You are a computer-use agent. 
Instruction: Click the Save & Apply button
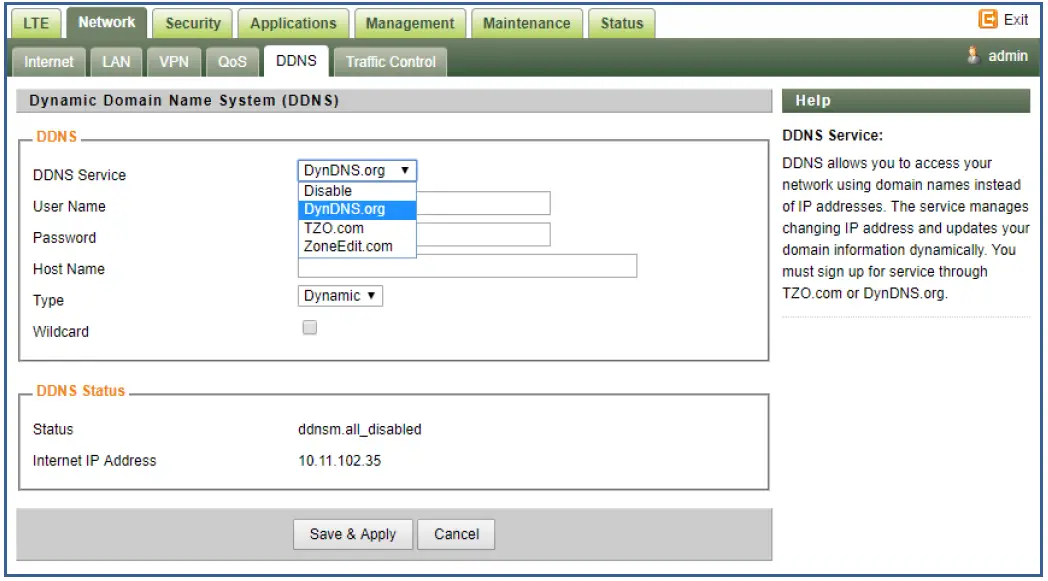(353, 534)
